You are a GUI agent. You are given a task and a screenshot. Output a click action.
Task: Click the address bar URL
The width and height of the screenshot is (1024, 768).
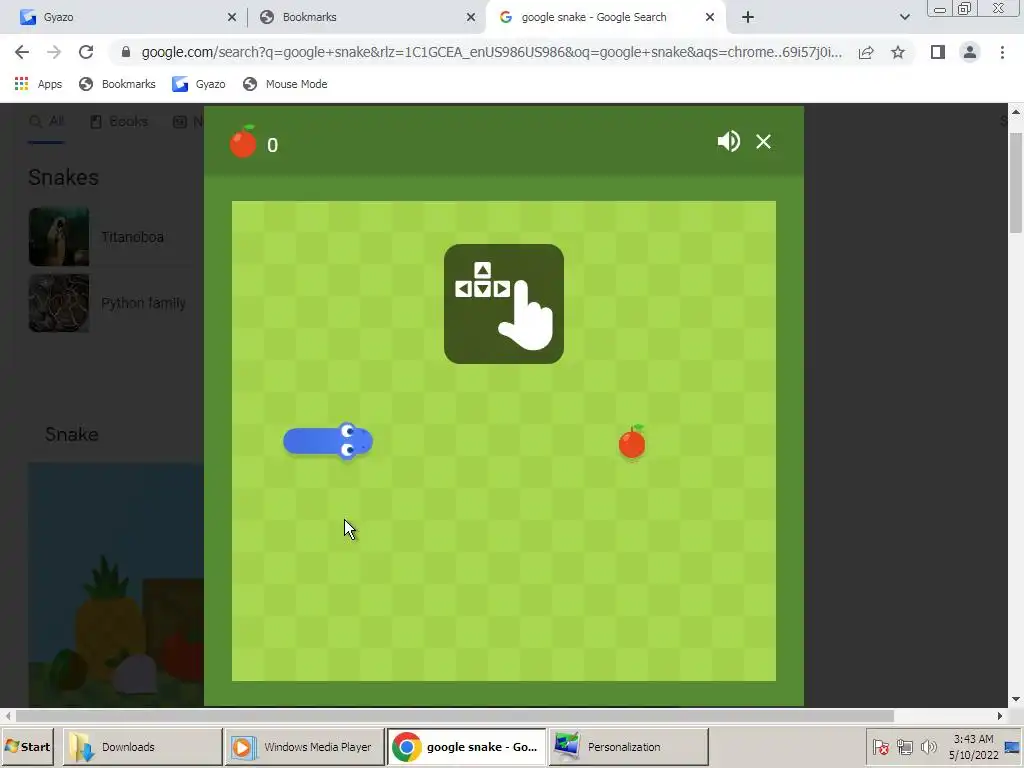(x=491, y=52)
